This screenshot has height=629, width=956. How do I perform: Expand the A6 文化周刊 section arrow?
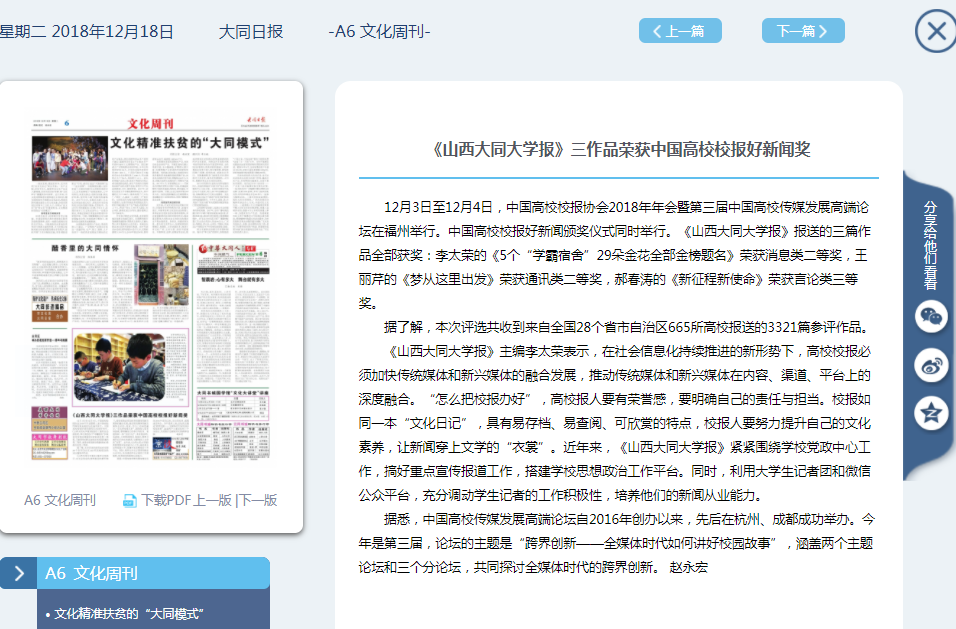click(18, 573)
